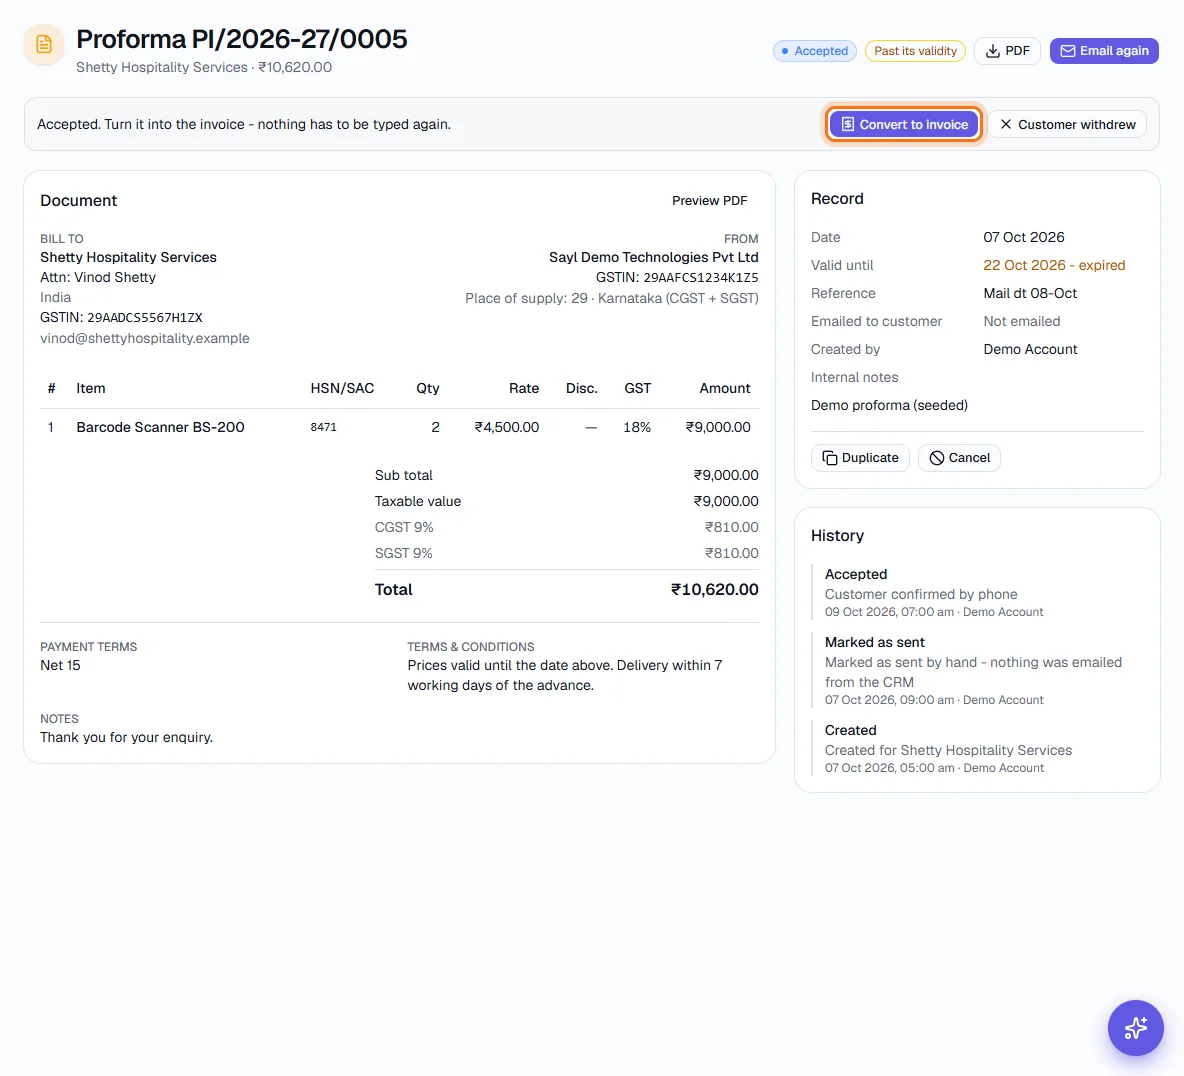The width and height of the screenshot is (1184, 1076).
Task: Open the AI sparkle assistant button
Action: point(1135,1028)
